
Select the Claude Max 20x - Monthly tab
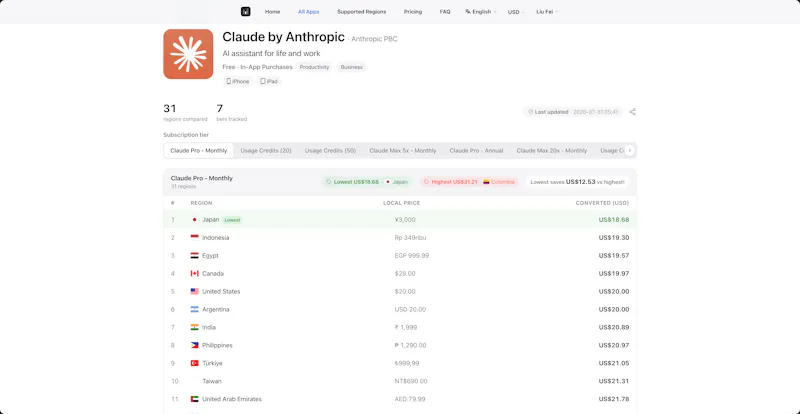pos(552,151)
